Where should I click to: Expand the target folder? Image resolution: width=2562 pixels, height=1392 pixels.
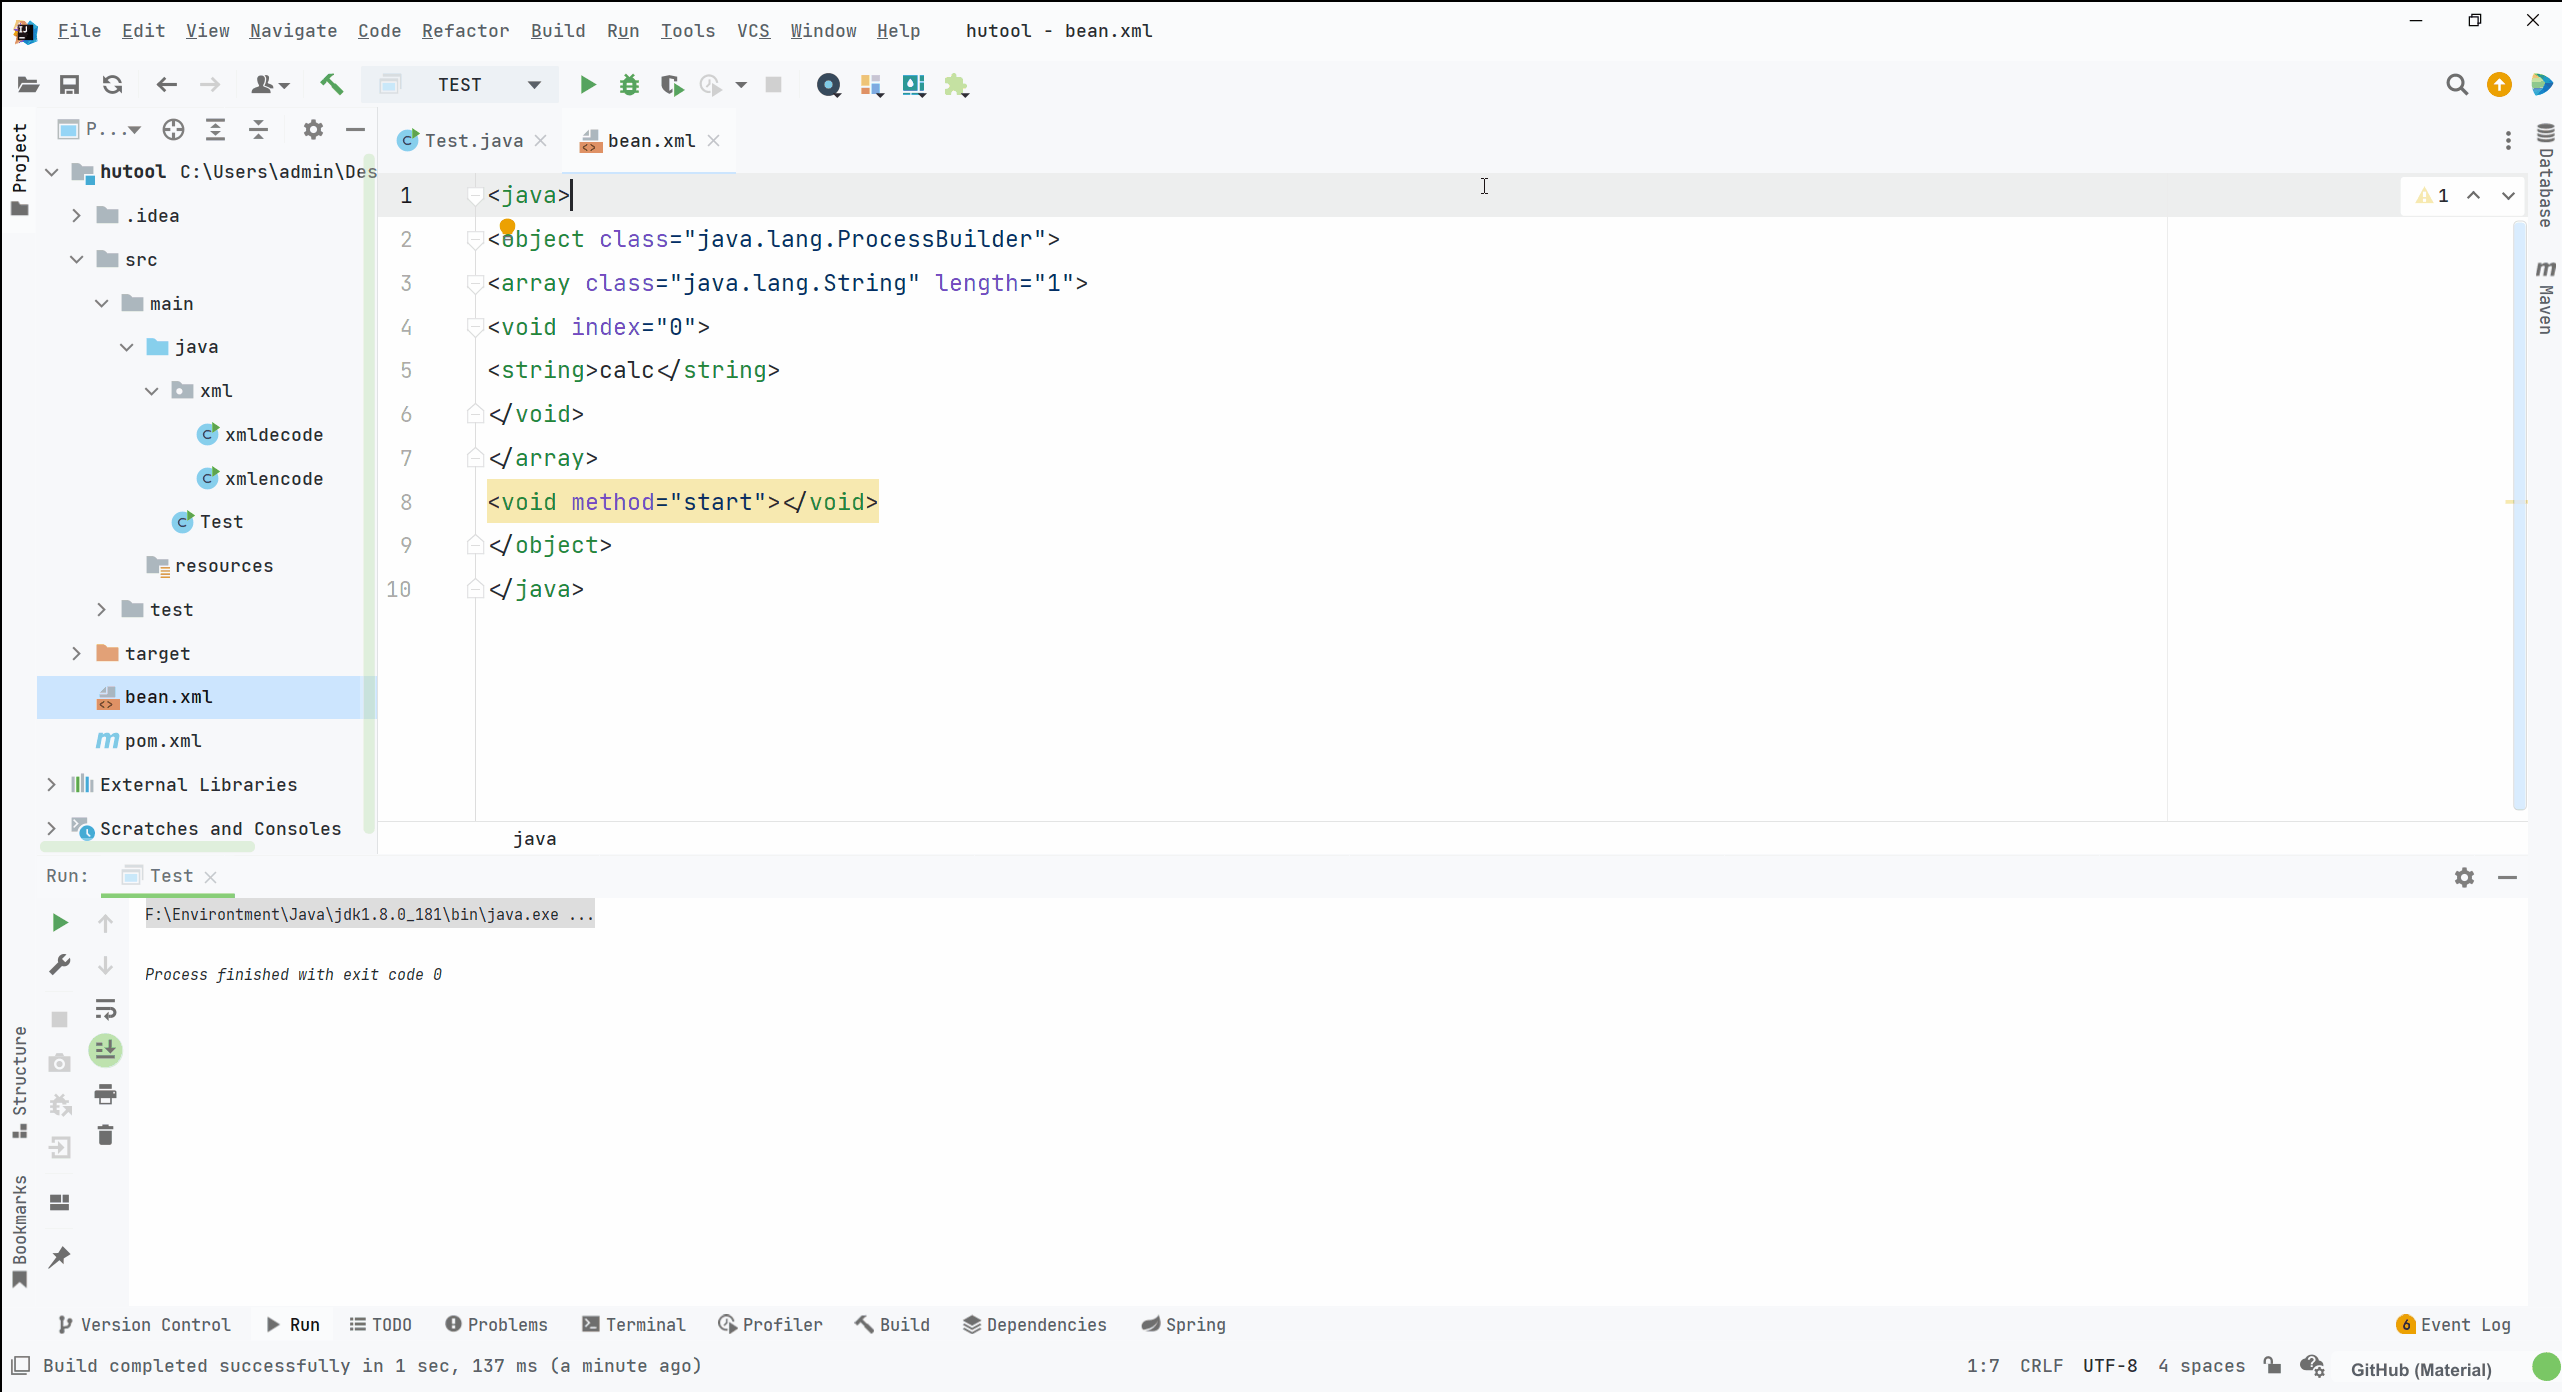[76, 653]
